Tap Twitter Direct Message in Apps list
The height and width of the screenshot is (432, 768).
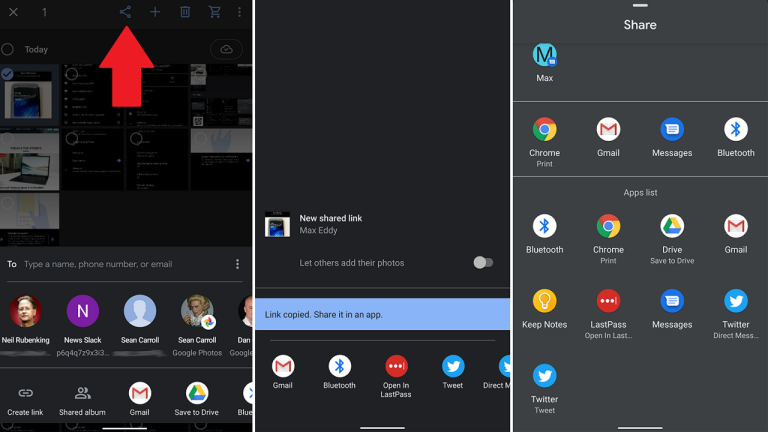point(736,314)
